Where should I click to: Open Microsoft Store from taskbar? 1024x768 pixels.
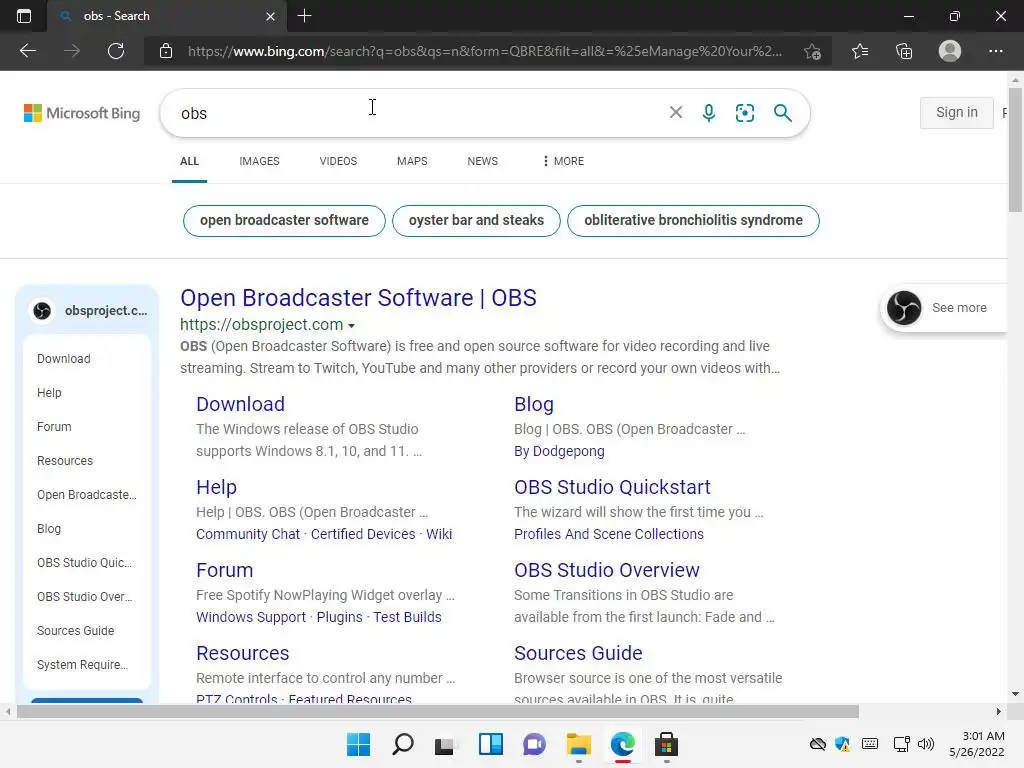666,744
